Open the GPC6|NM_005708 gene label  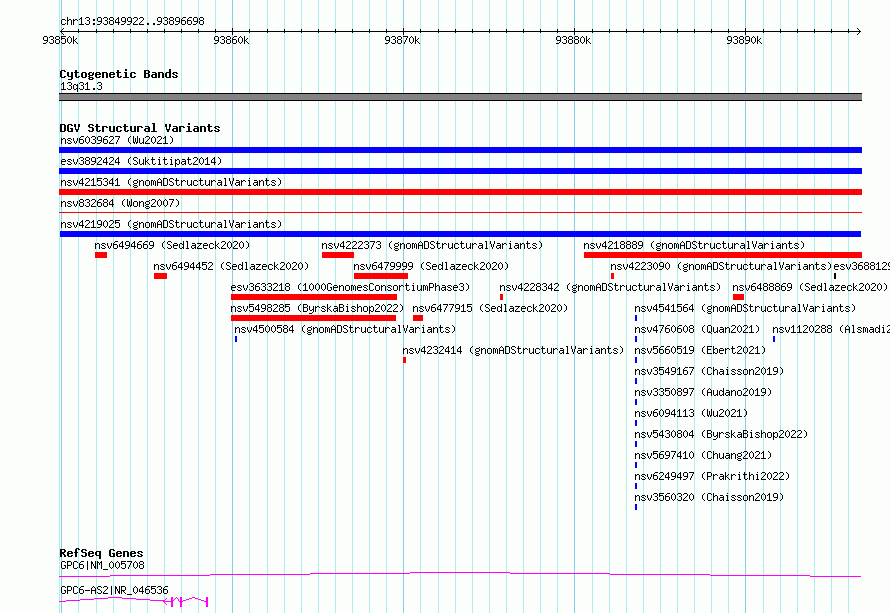click(102, 565)
